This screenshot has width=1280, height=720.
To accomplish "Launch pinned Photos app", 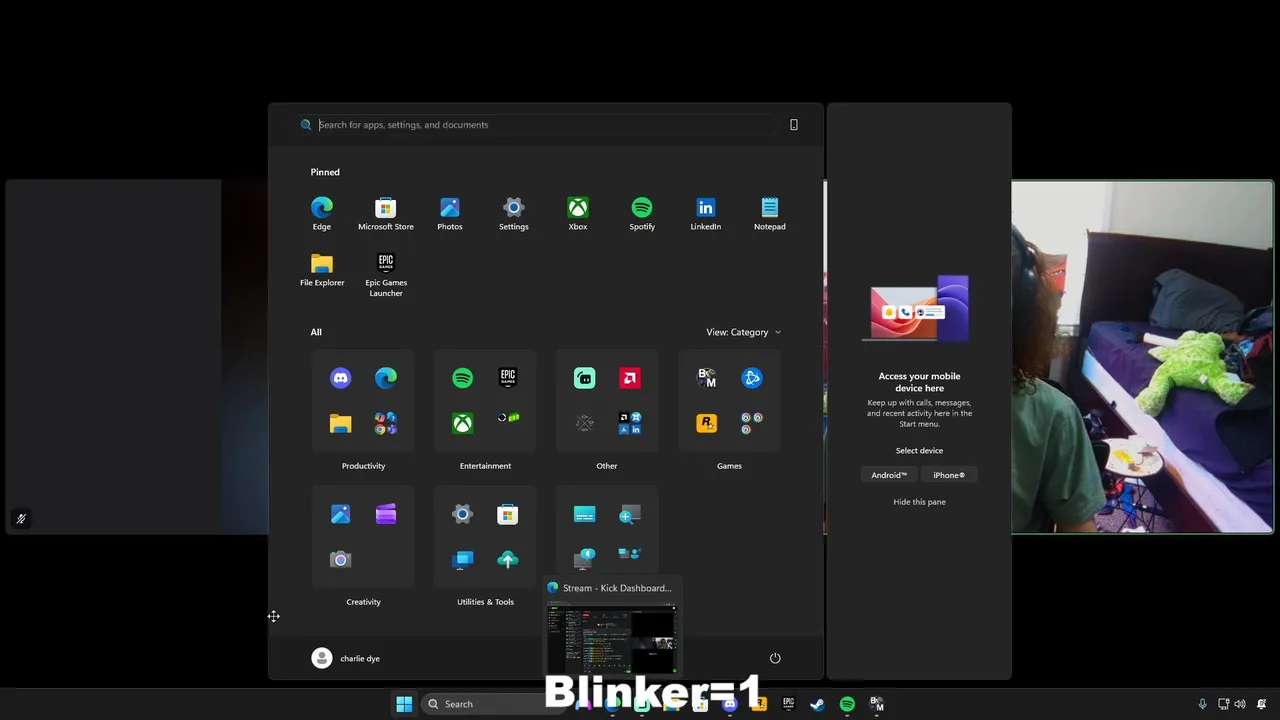I will (449, 213).
